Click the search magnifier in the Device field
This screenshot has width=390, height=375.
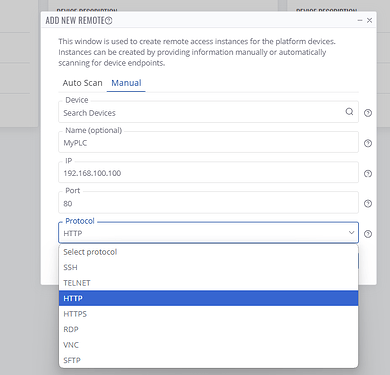[x=349, y=112]
